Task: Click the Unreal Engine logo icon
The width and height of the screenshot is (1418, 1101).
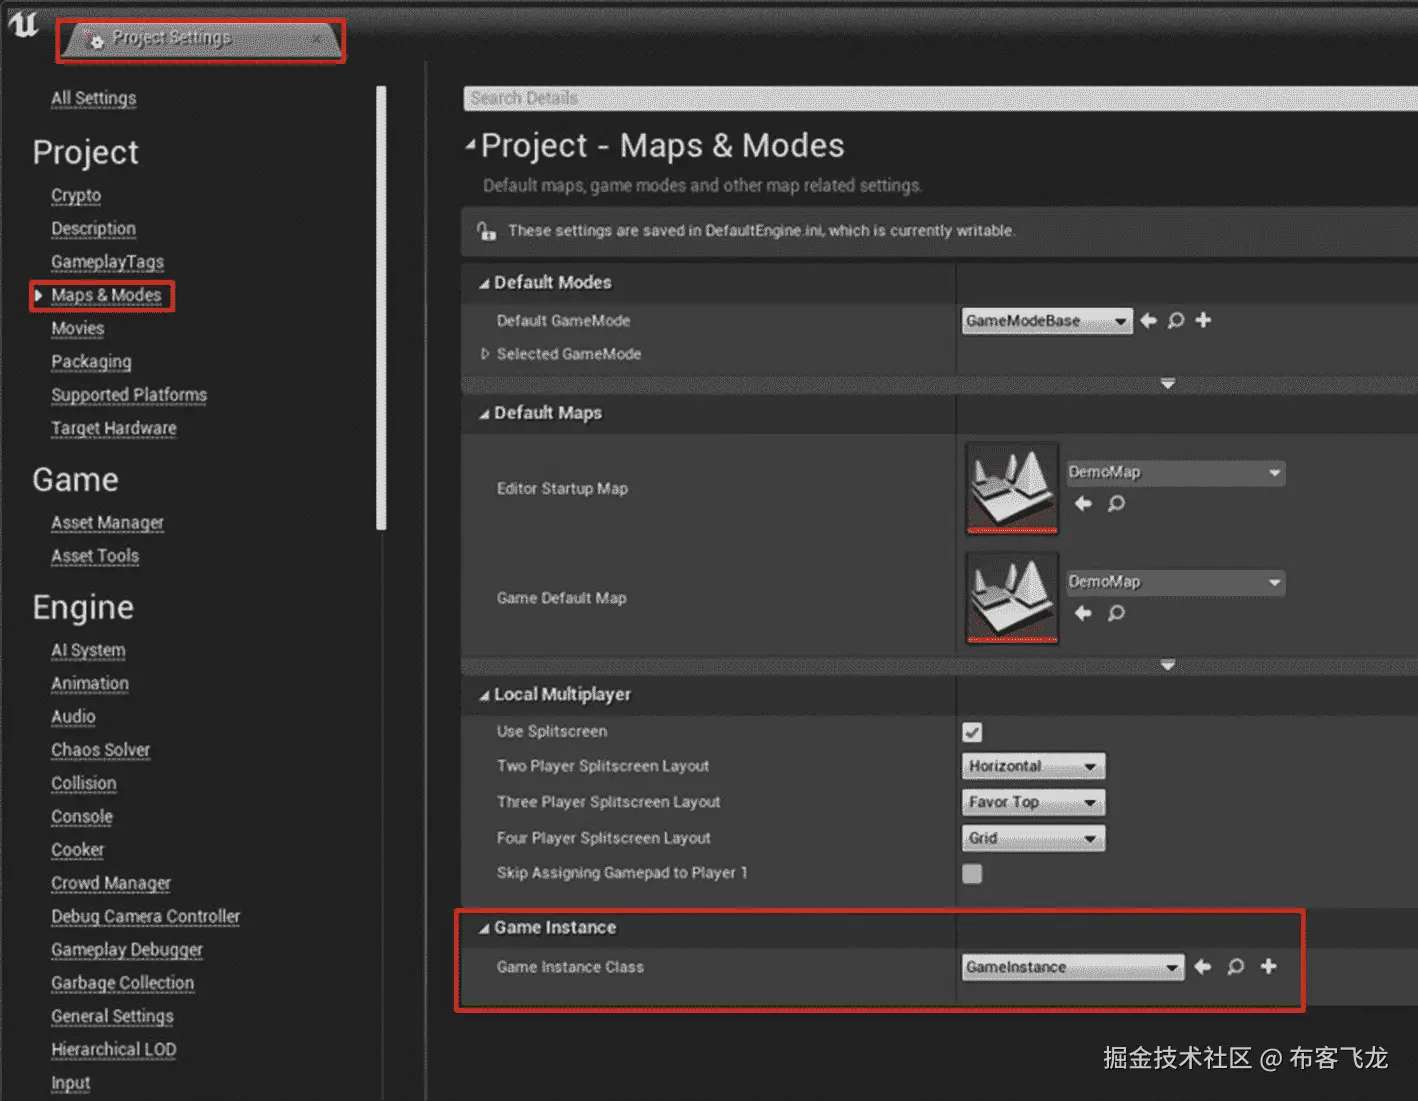Action: (x=23, y=24)
